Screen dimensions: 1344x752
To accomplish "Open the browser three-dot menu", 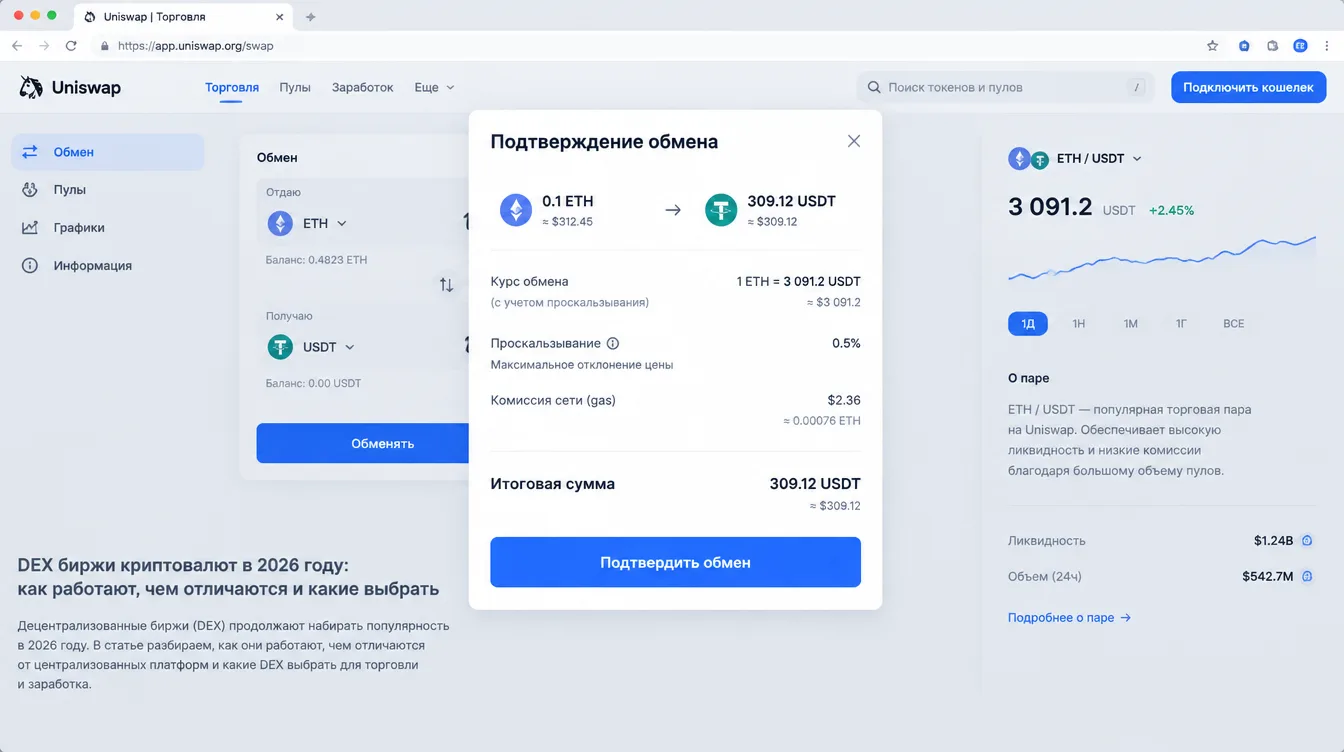I will 1327,46.
